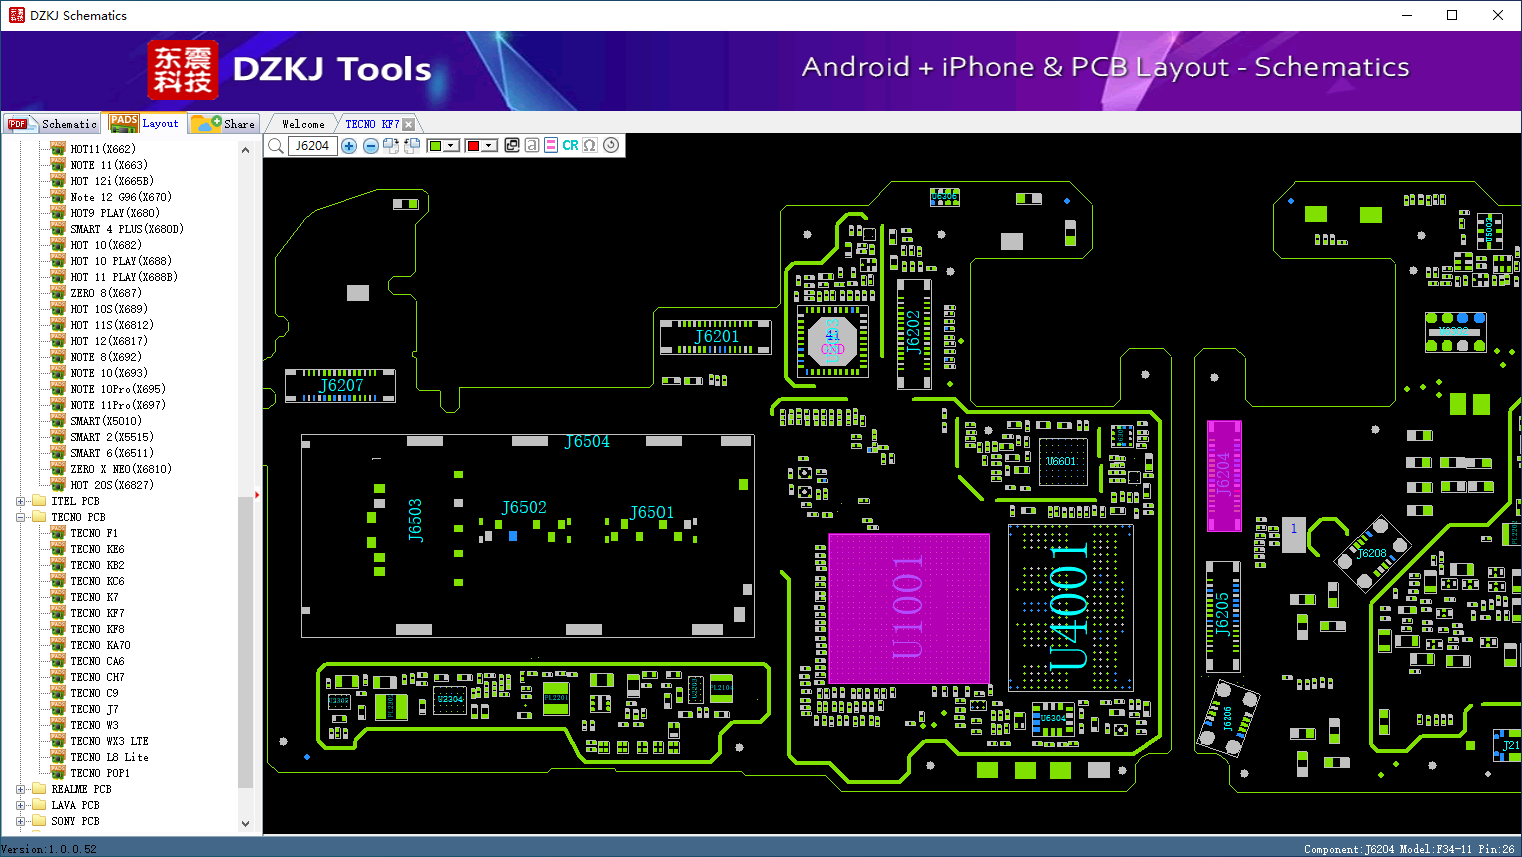Click the up arrow of tree scrollbar

(x=246, y=150)
